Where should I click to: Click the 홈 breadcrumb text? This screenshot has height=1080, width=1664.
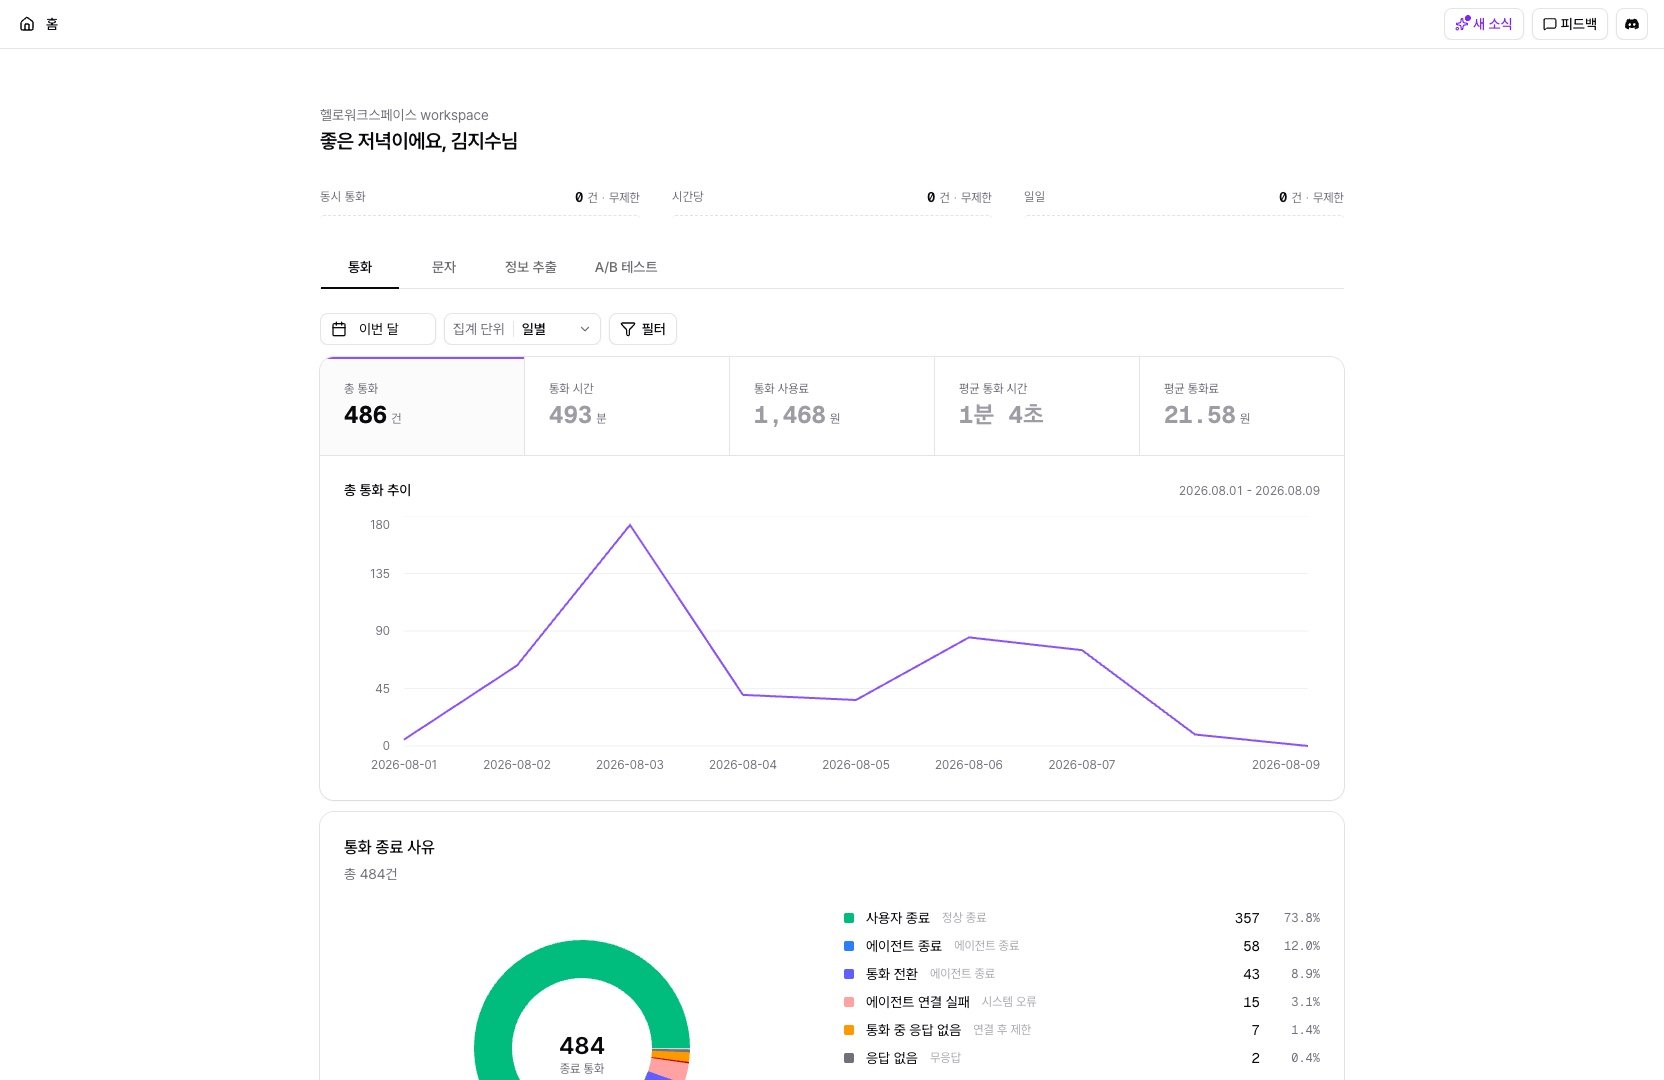click(x=52, y=24)
